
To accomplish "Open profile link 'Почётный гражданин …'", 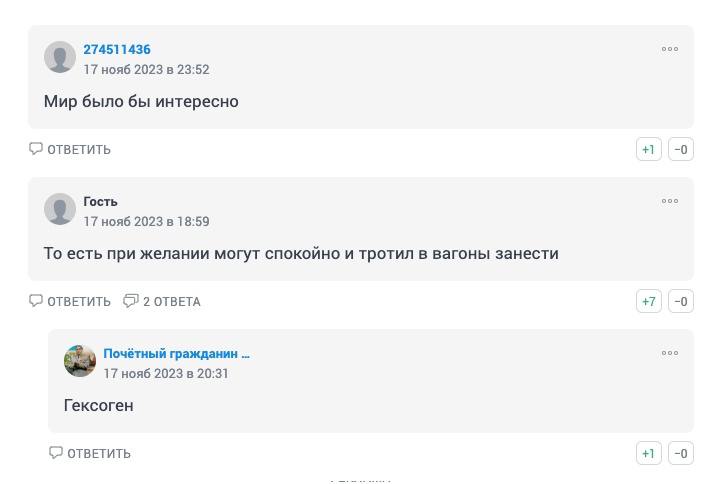I will [176, 354].
